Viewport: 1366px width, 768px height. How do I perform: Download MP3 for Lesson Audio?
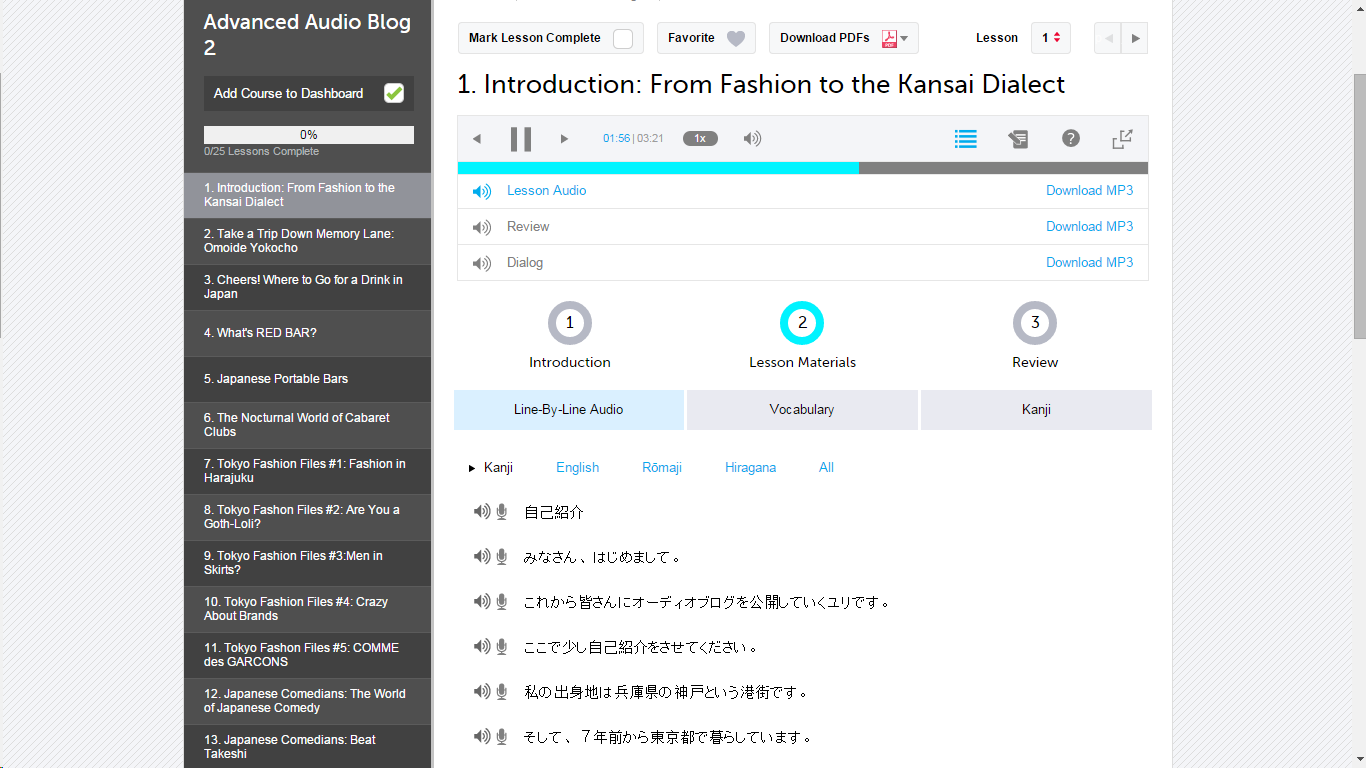click(1089, 190)
